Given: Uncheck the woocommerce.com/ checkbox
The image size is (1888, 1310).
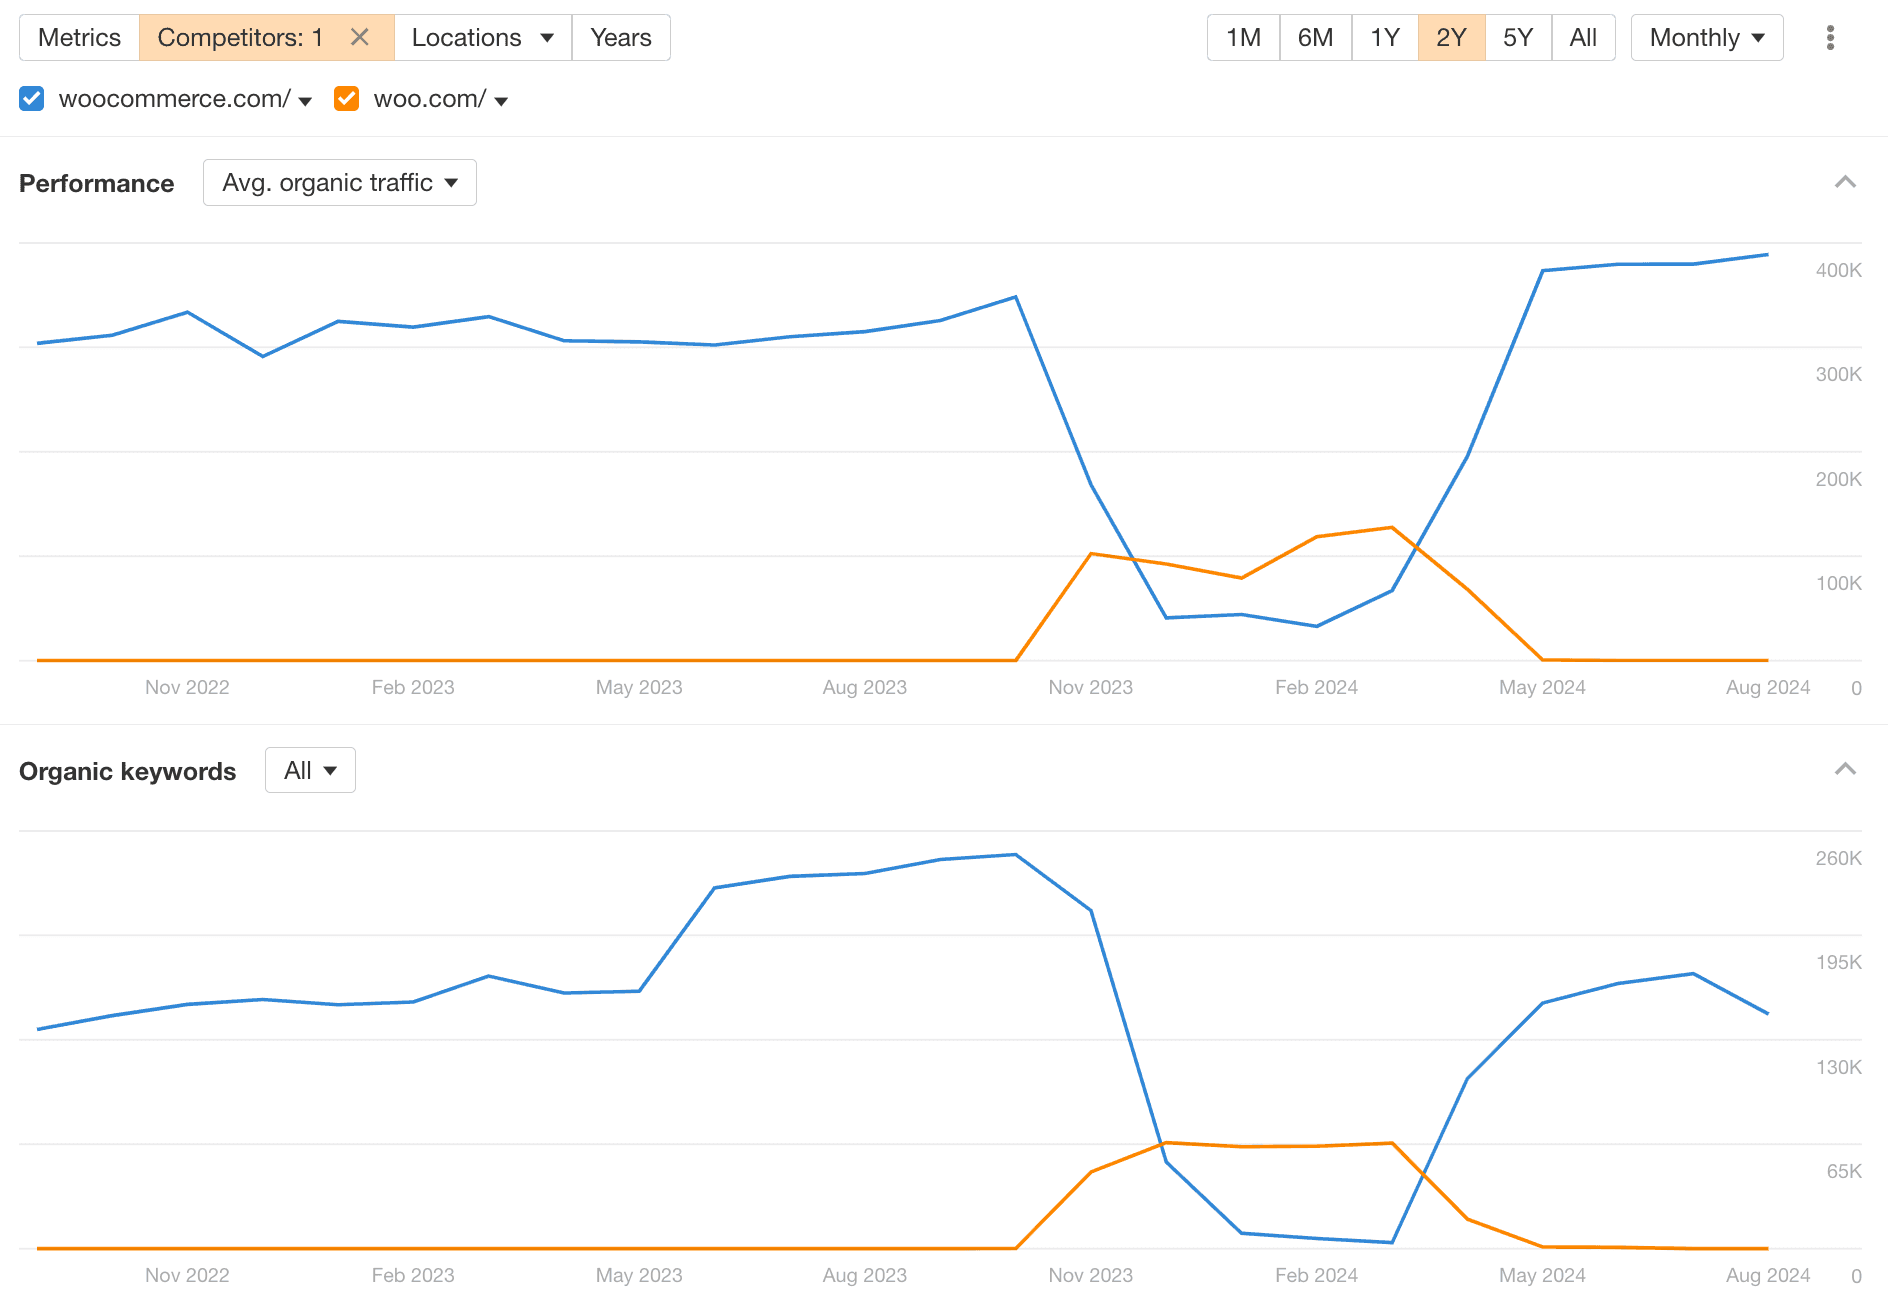Looking at the screenshot, I should [x=31, y=98].
